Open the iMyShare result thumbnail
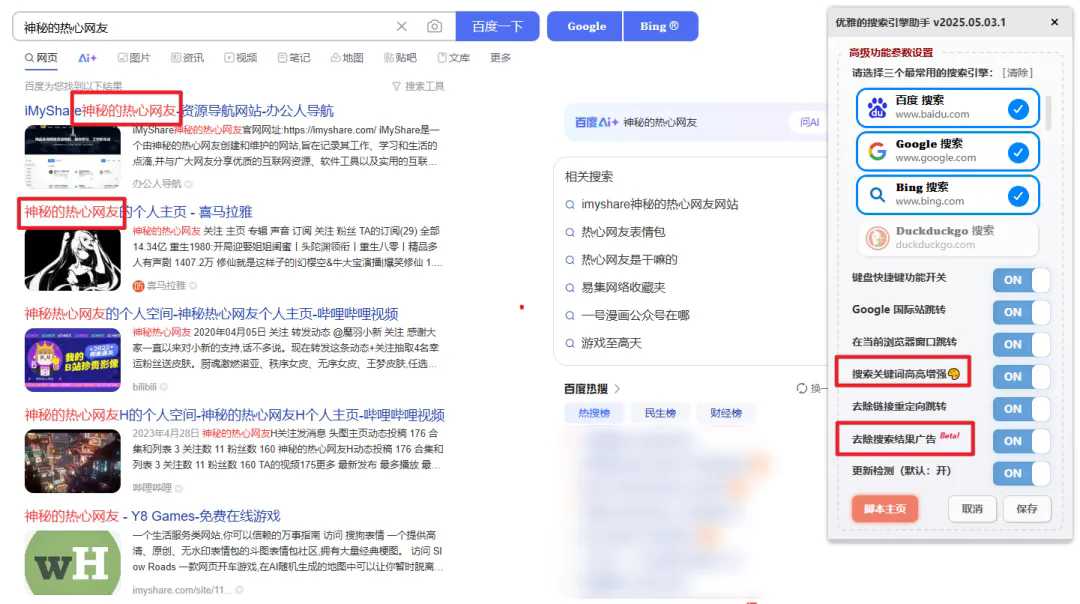 click(x=72, y=157)
